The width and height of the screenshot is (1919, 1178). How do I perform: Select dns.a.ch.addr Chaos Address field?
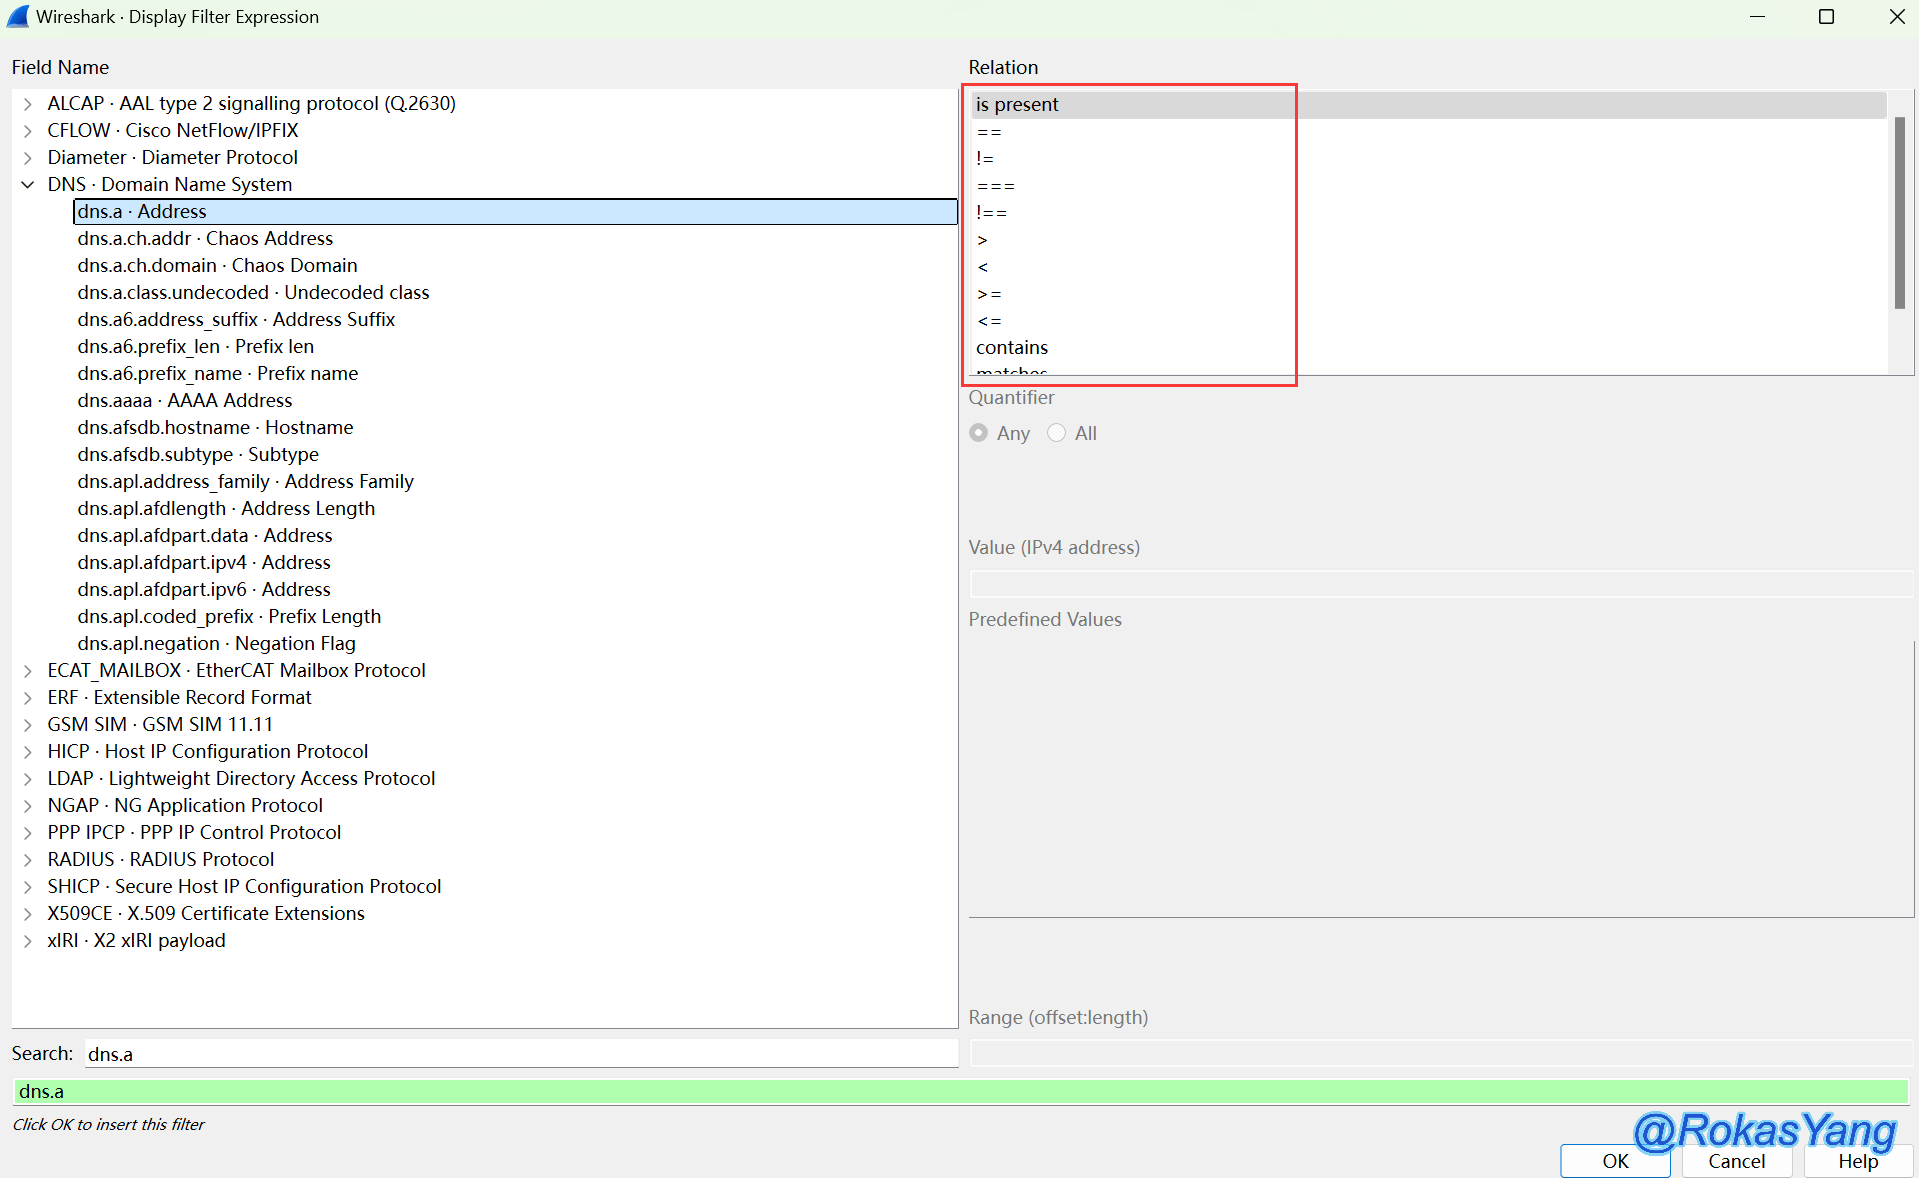coord(205,239)
